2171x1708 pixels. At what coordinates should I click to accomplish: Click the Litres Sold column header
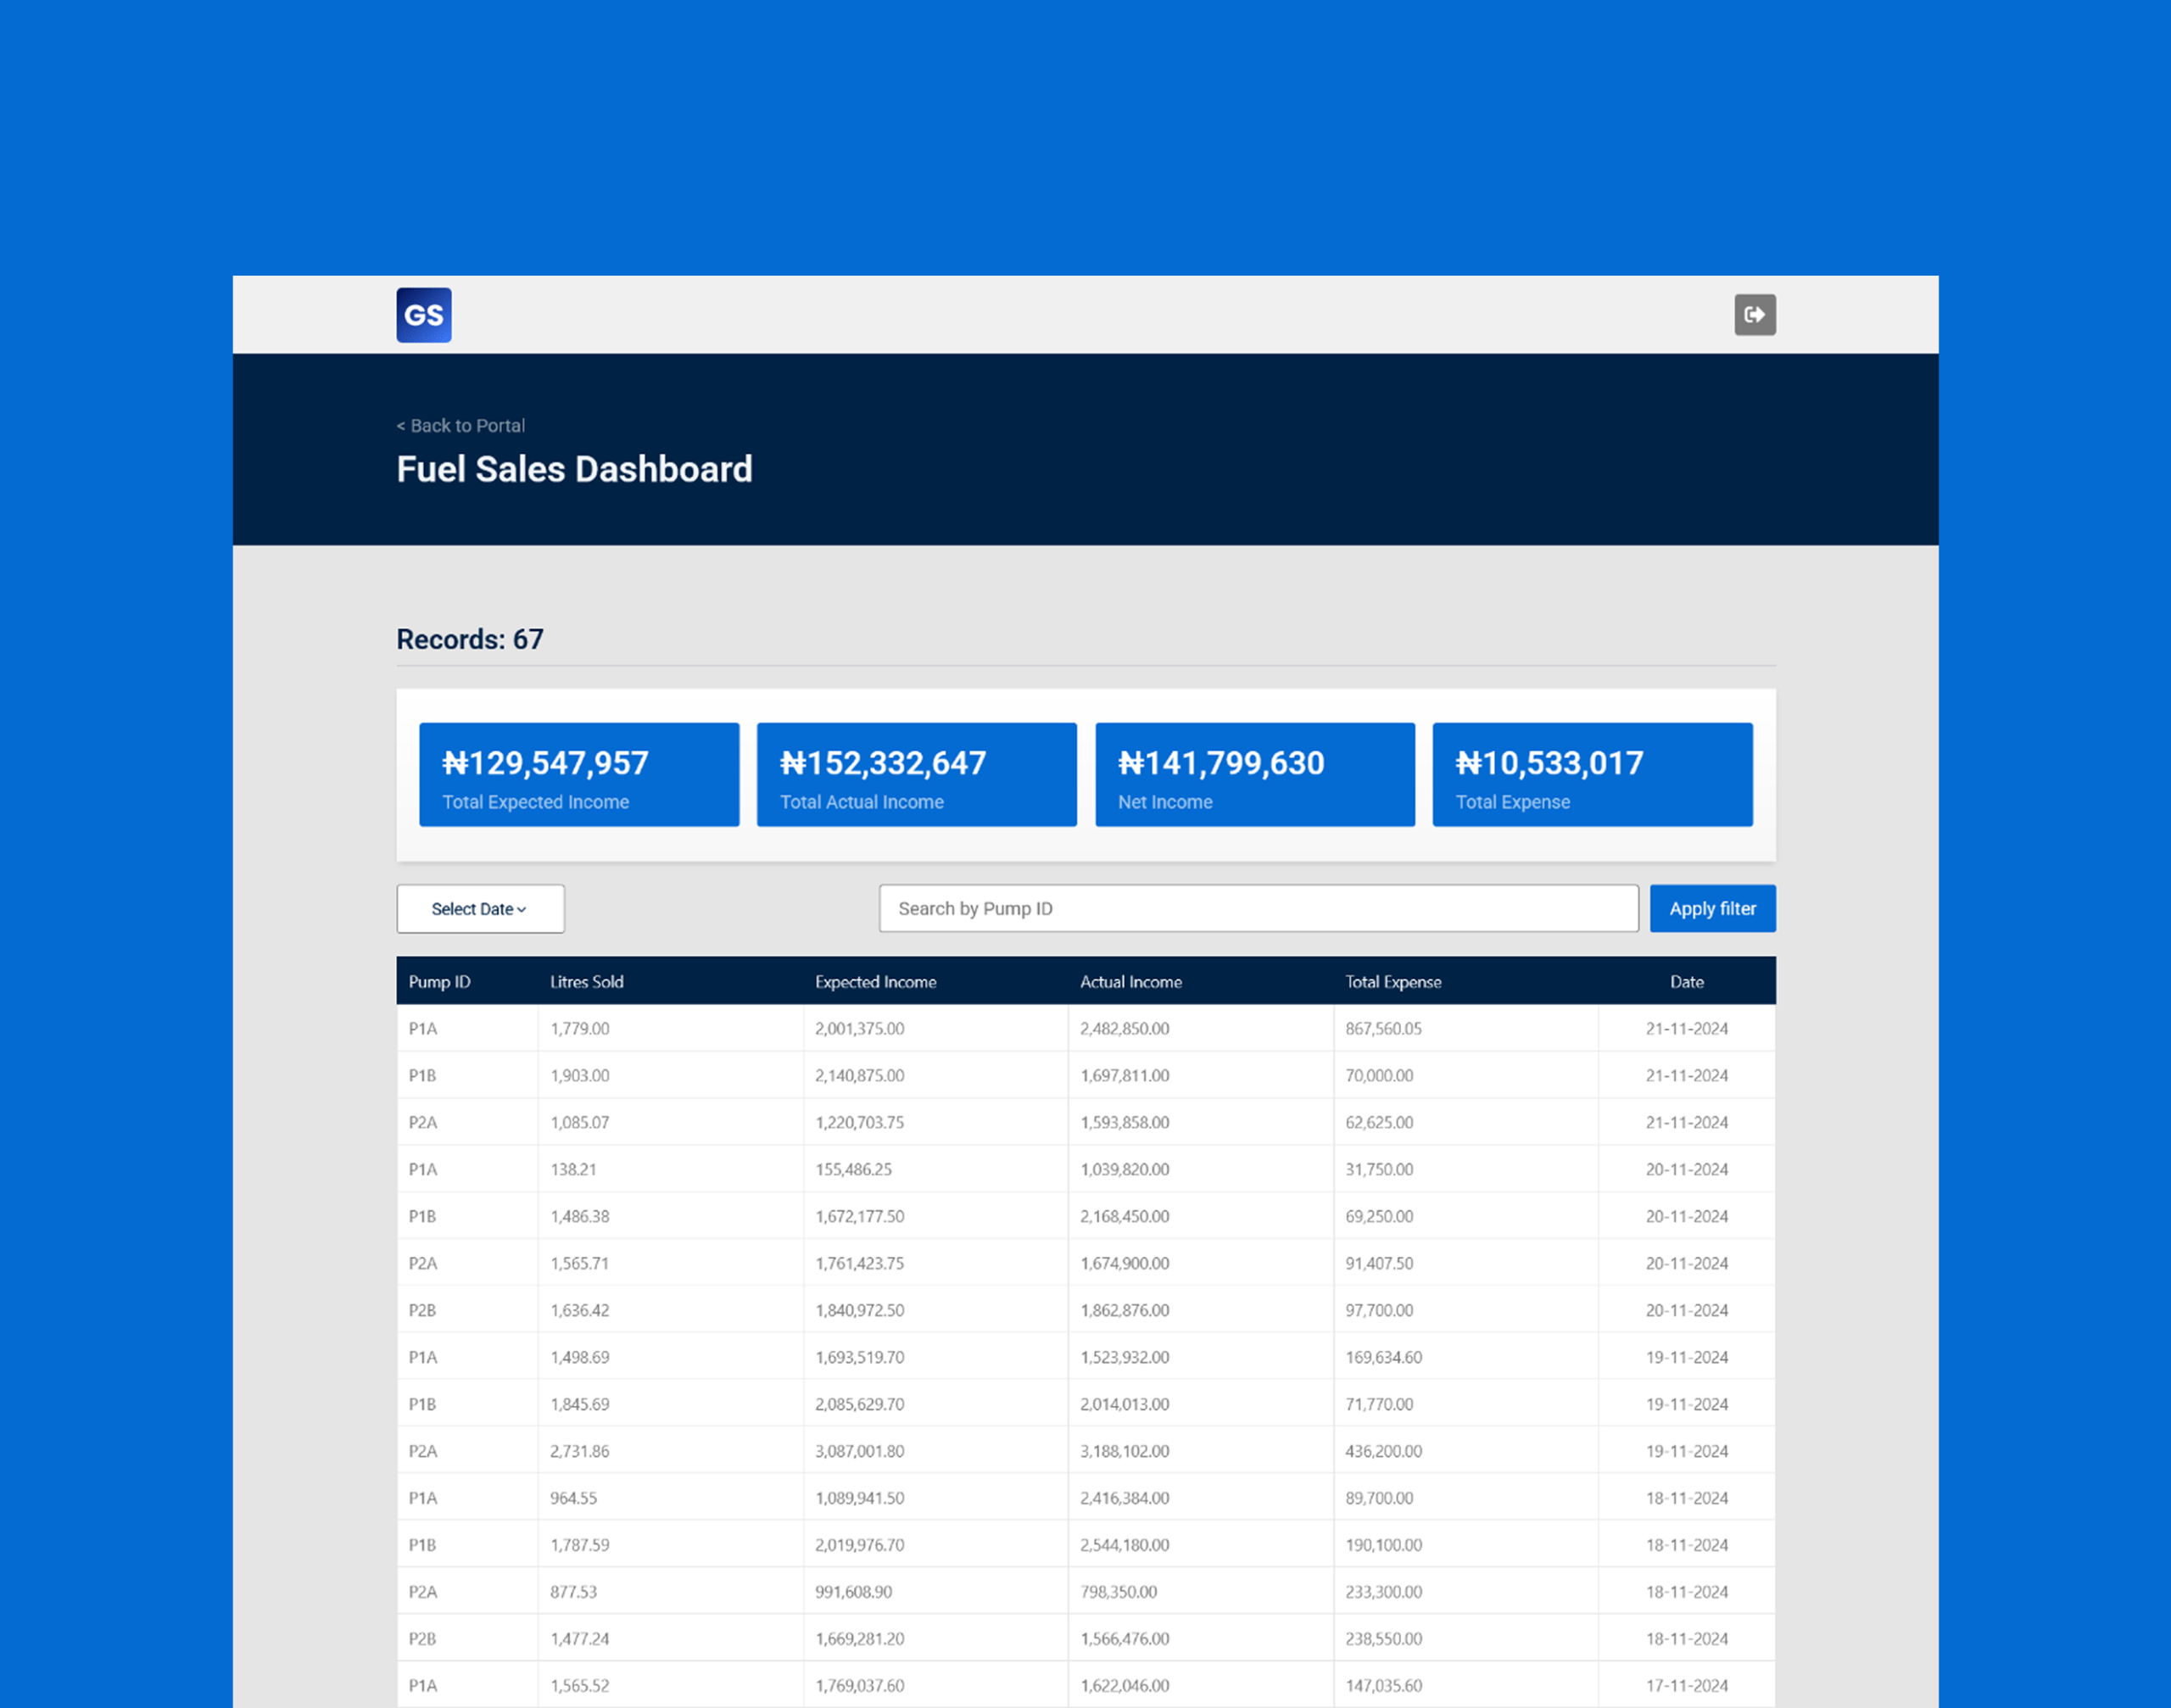pos(586,982)
